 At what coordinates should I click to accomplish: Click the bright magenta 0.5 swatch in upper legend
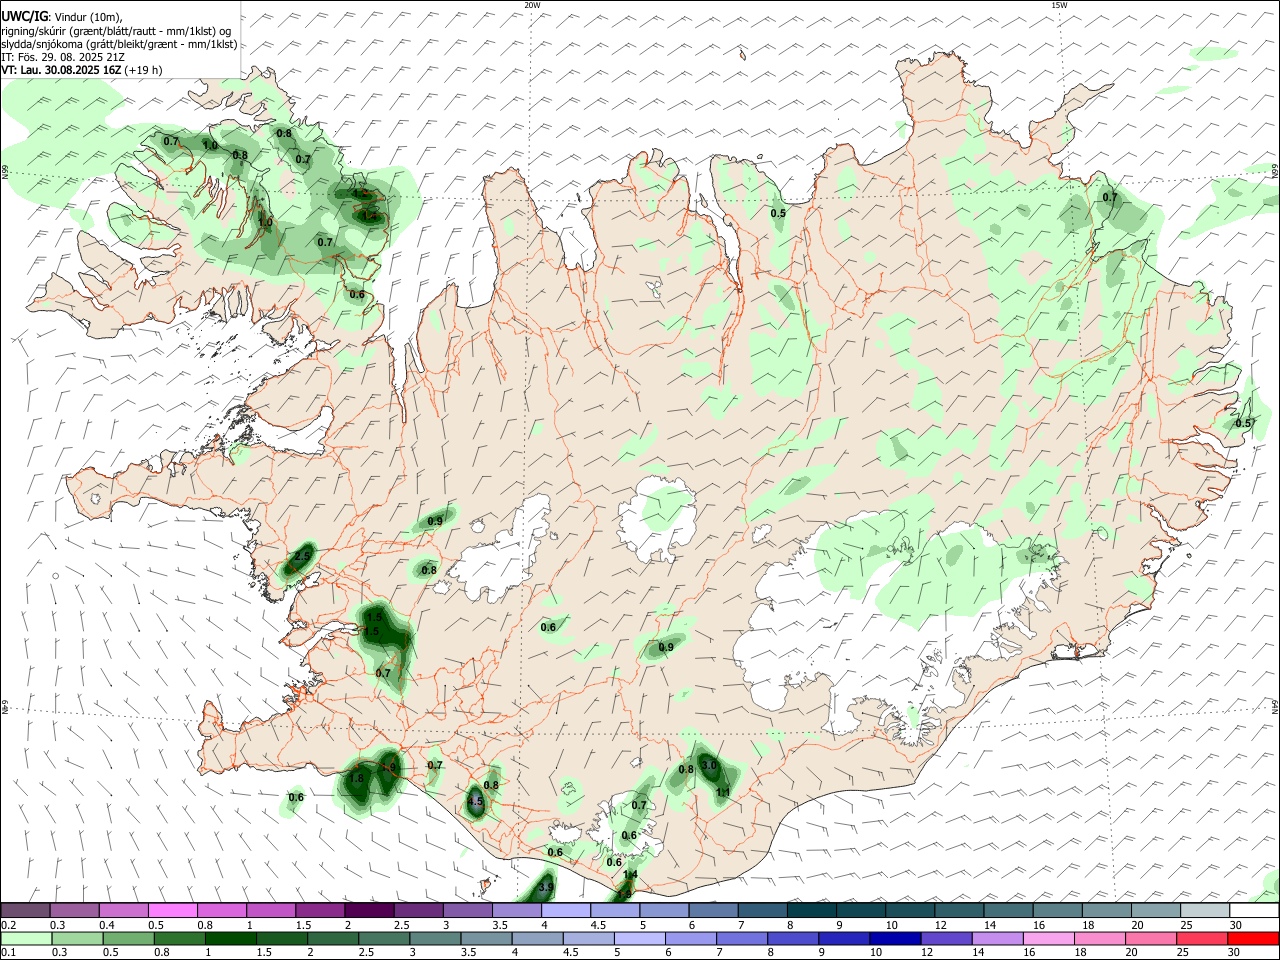point(172,911)
